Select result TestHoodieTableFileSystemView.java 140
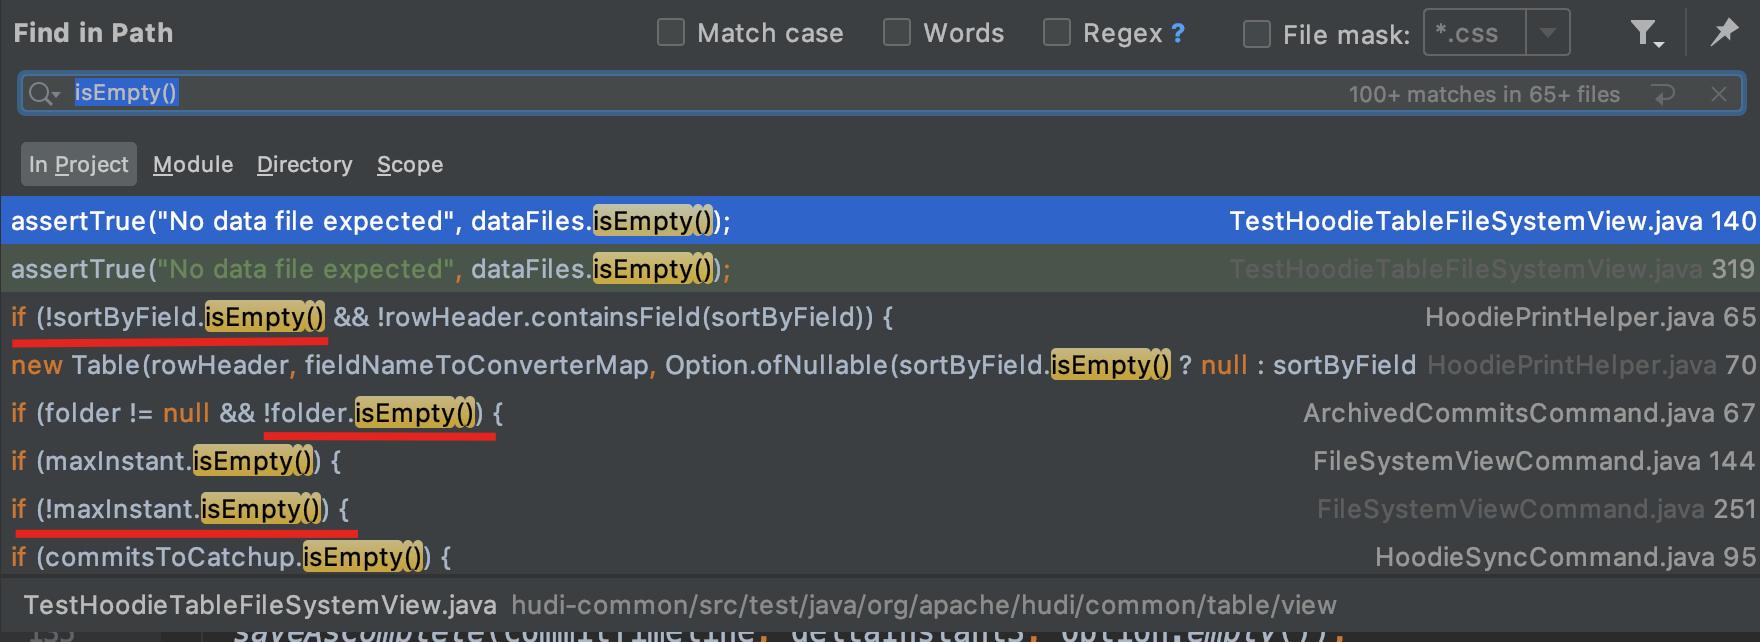 pyautogui.click(x=880, y=221)
